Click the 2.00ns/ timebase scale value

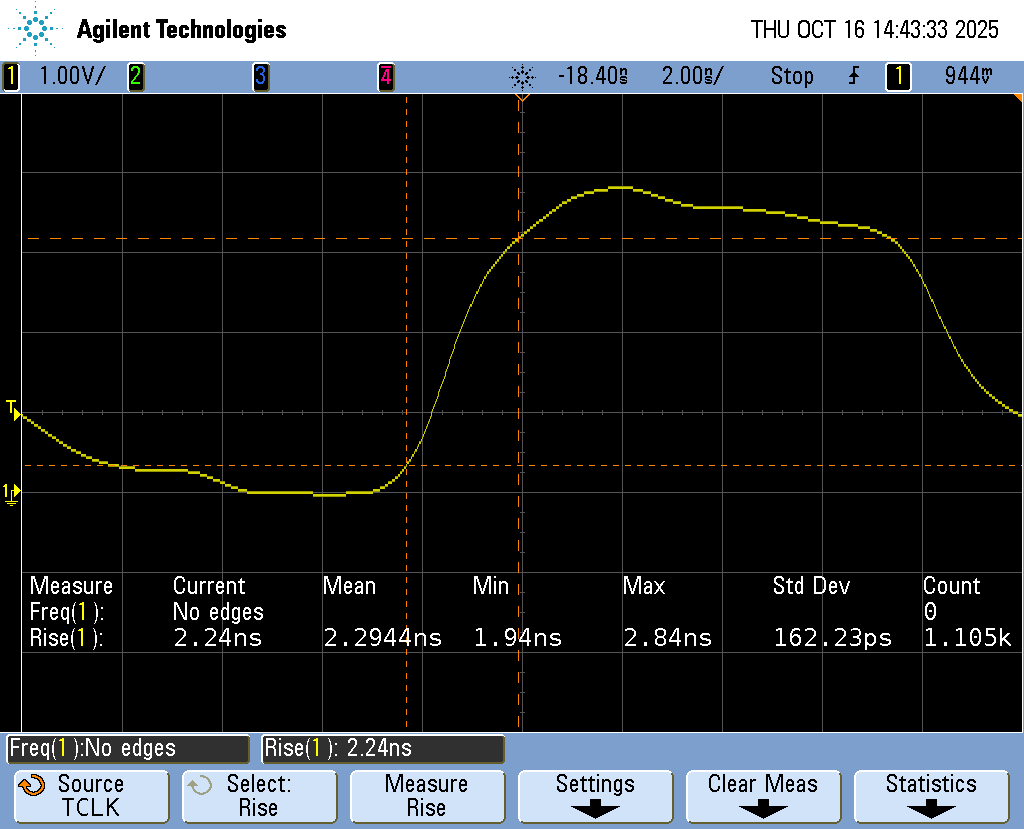(692, 76)
